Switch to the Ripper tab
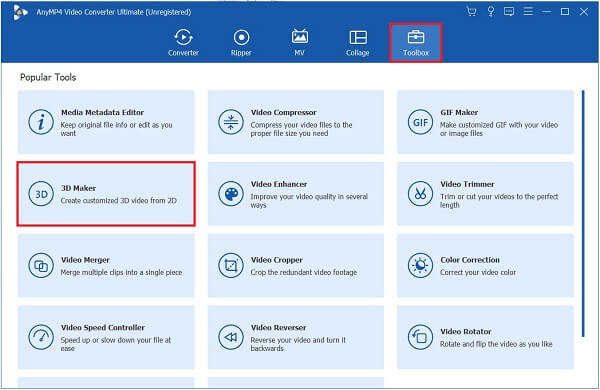The width and height of the screenshot is (600, 390). click(241, 42)
